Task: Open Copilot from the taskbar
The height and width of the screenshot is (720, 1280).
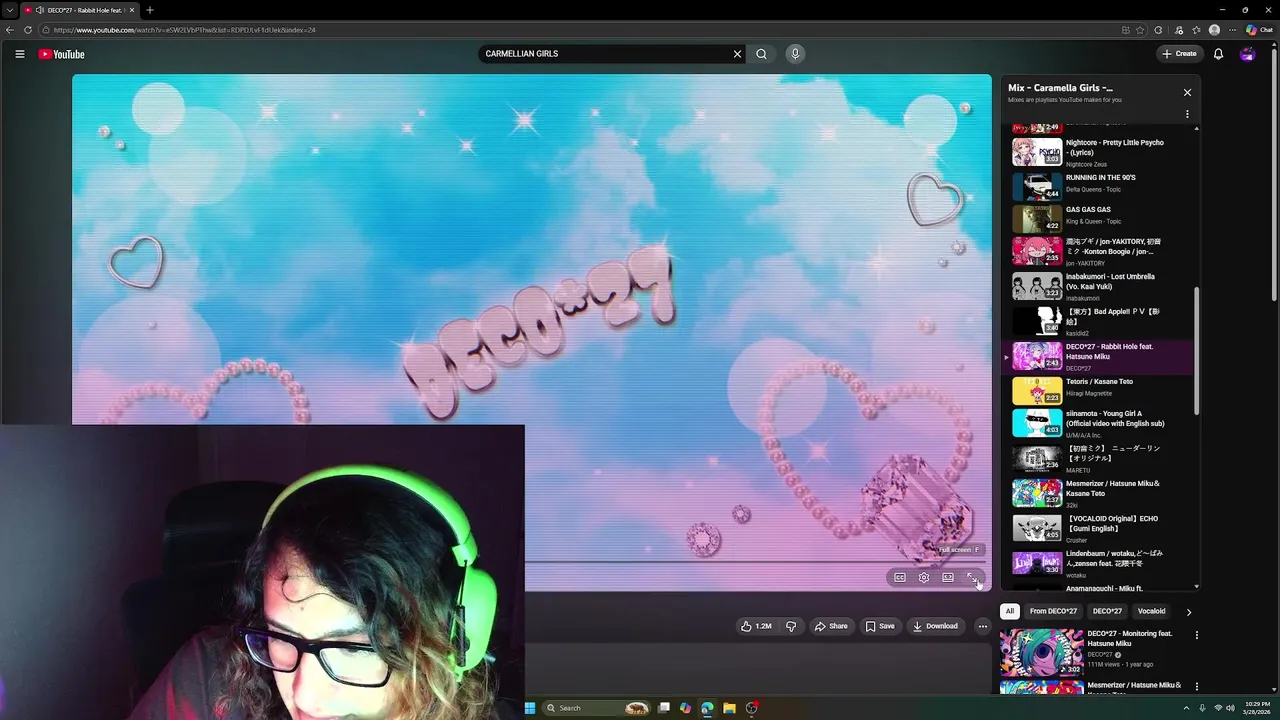Action: point(685,708)
